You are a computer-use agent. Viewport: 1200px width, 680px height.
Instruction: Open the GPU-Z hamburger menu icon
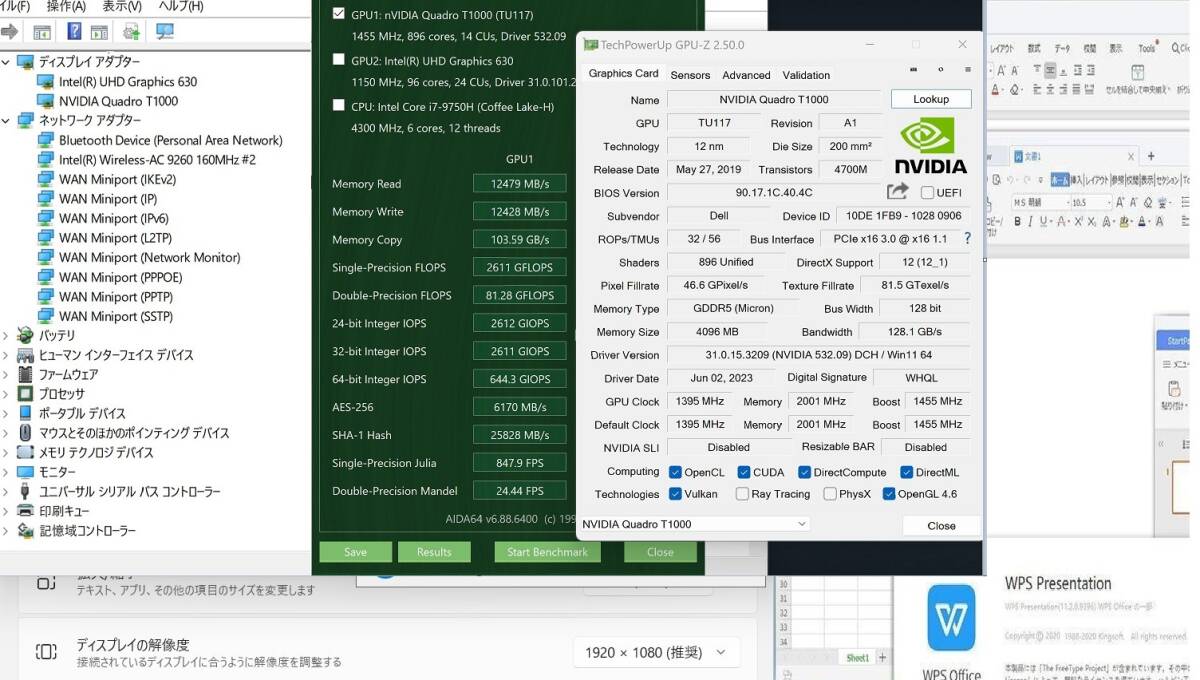tap(967, 70)
